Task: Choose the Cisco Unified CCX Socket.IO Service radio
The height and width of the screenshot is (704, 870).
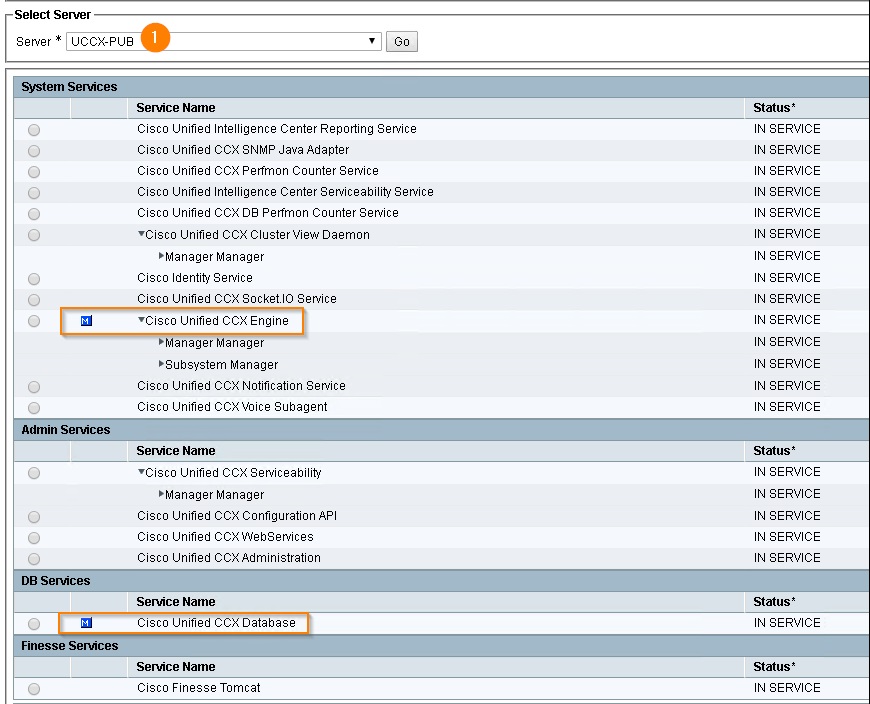Action: point(34,300)
